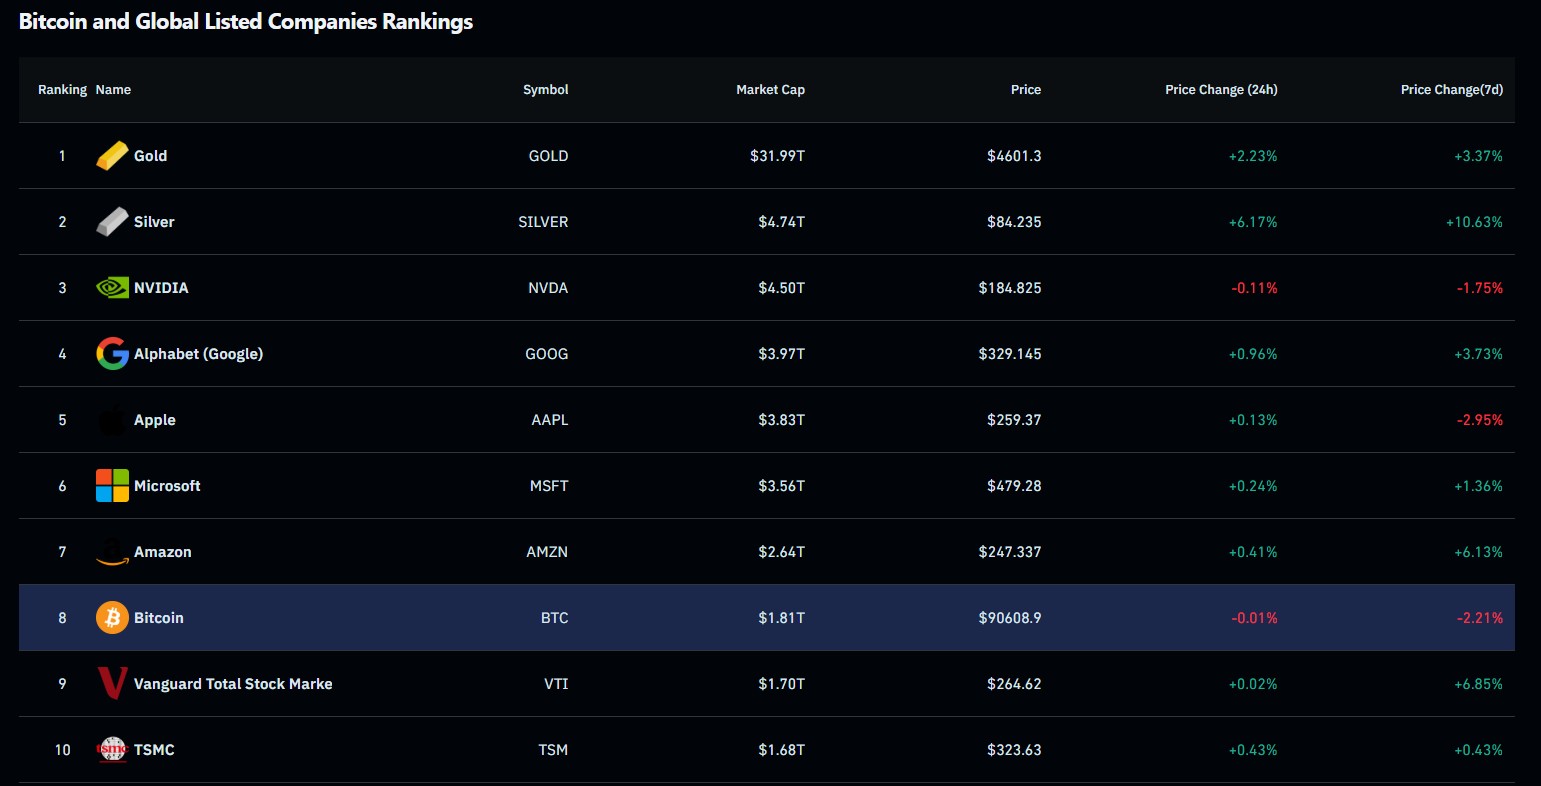Sort by Market Cap column header
Image resolution: width=1541 pixels, height=786 pixels.
click(770, 90)
